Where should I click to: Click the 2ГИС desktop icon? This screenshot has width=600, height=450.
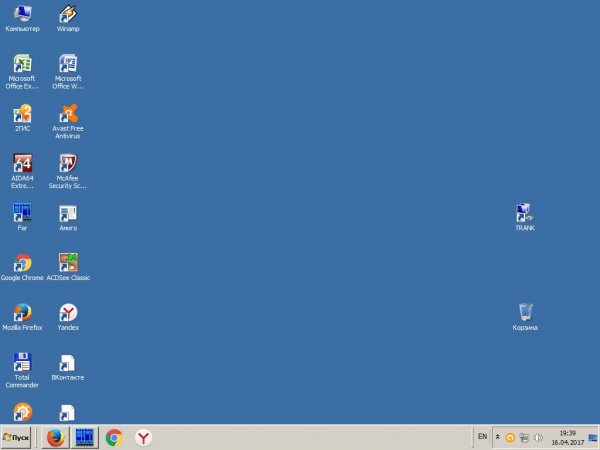click(x=22, y=114)
